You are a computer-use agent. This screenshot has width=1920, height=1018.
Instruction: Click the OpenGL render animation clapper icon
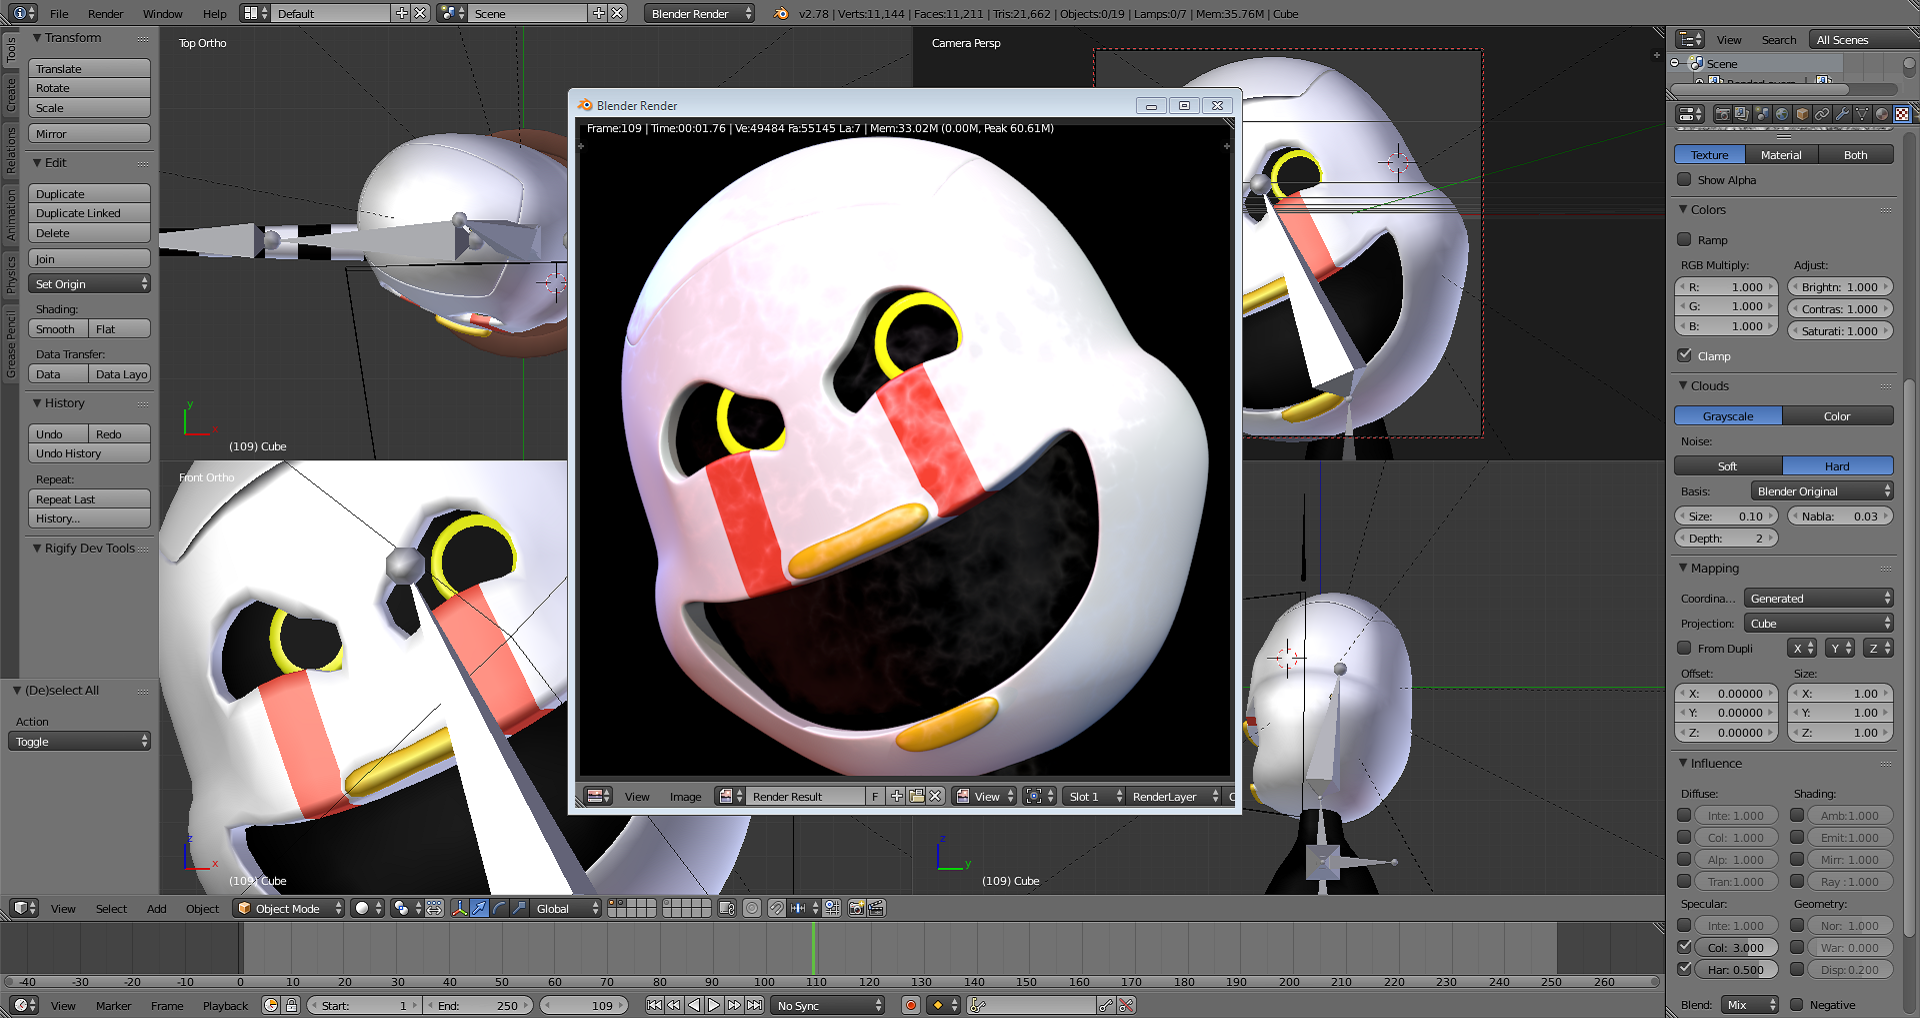pyautogui.click(x=876, y=908)
